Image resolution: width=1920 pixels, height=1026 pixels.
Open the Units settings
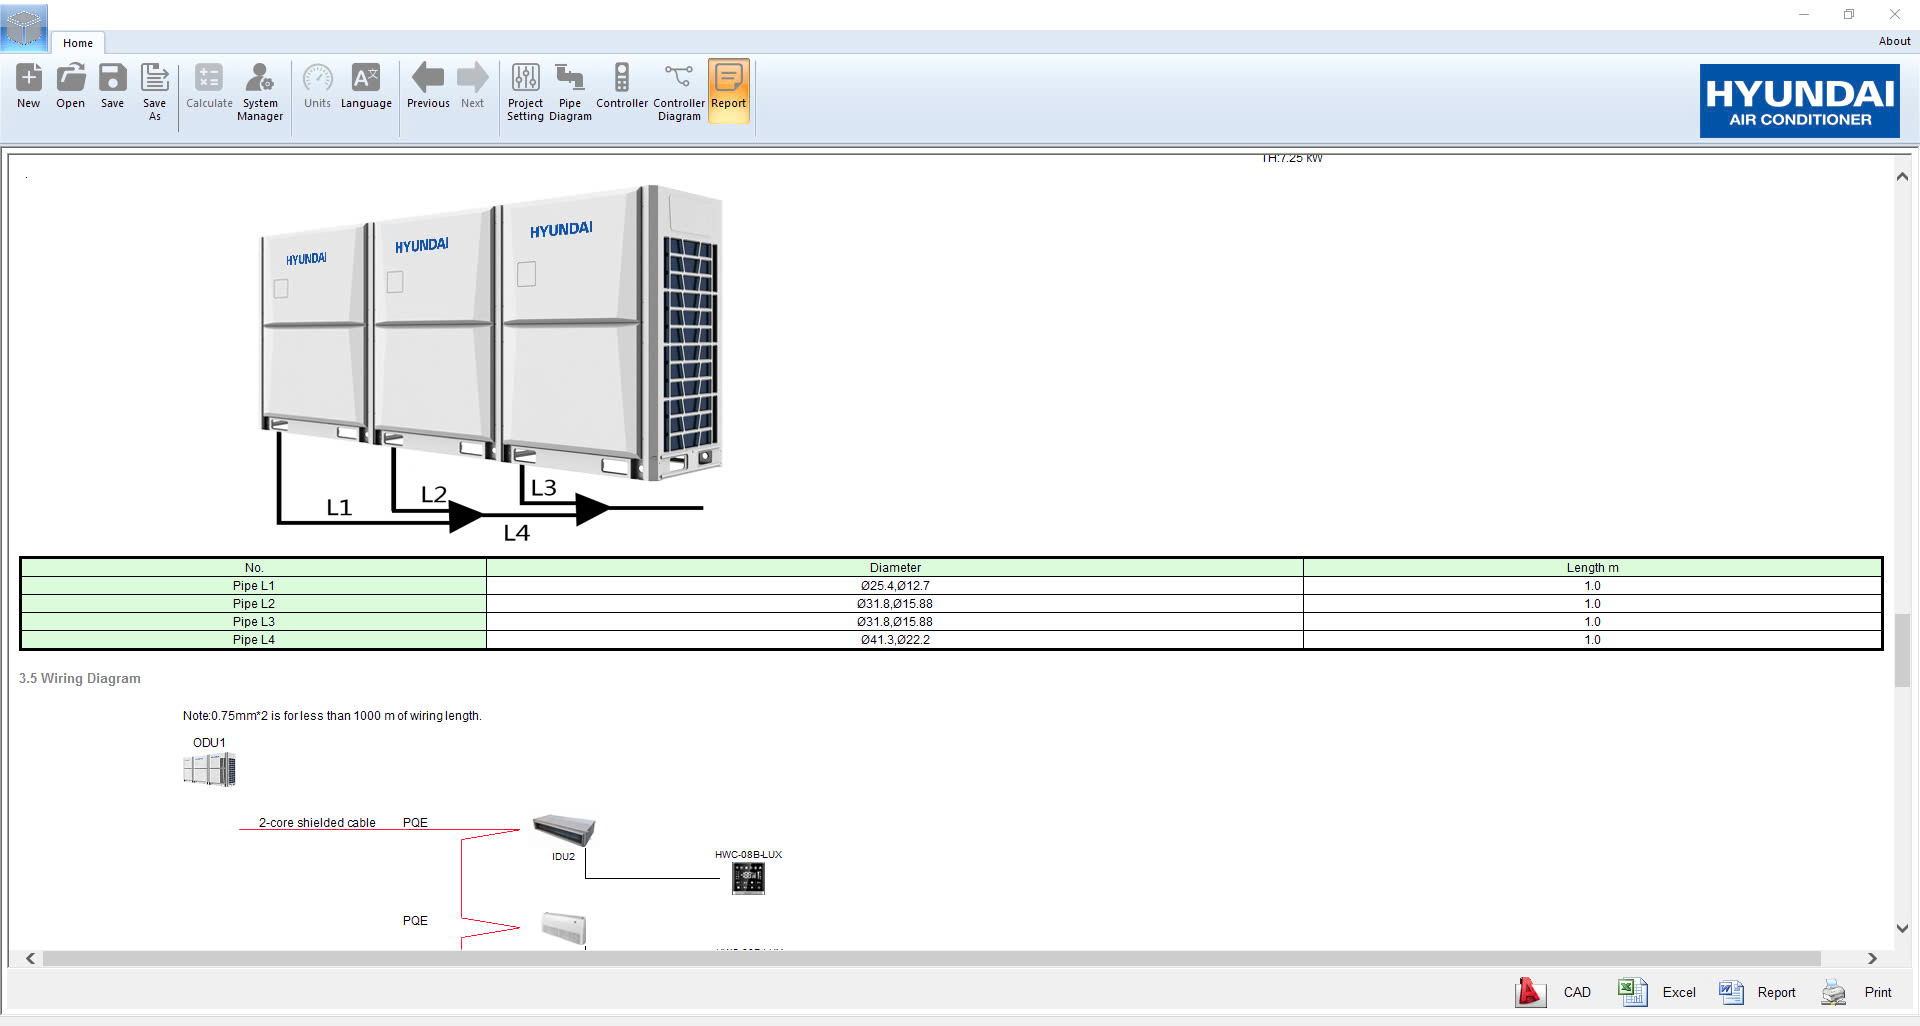tap(317, 86)
